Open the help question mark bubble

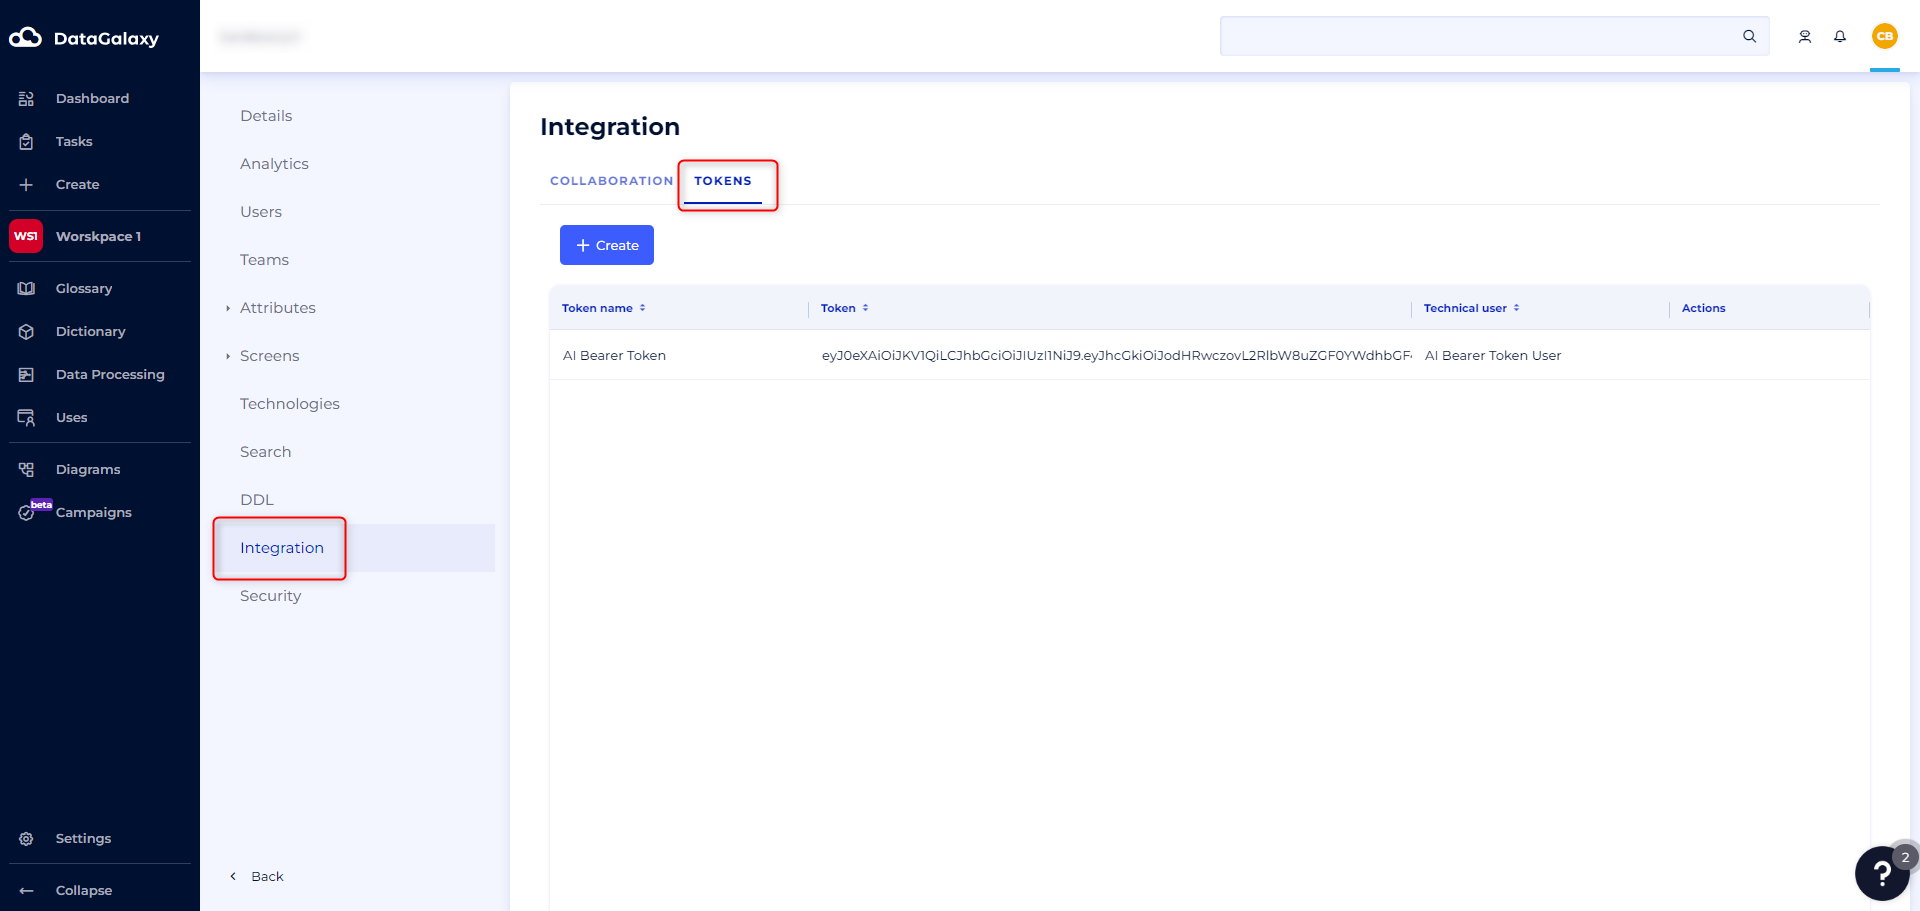point(1882,873)
